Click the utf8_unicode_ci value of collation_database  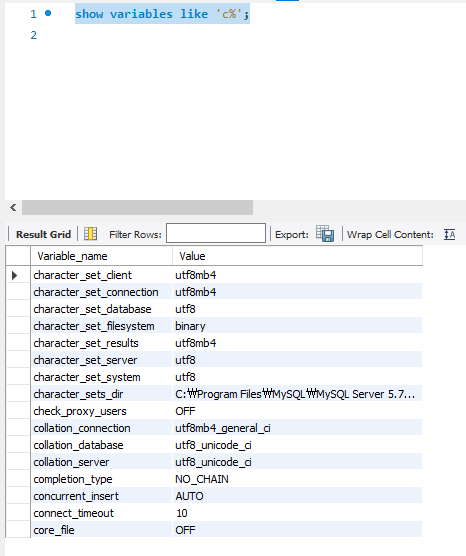pos(297,445)
